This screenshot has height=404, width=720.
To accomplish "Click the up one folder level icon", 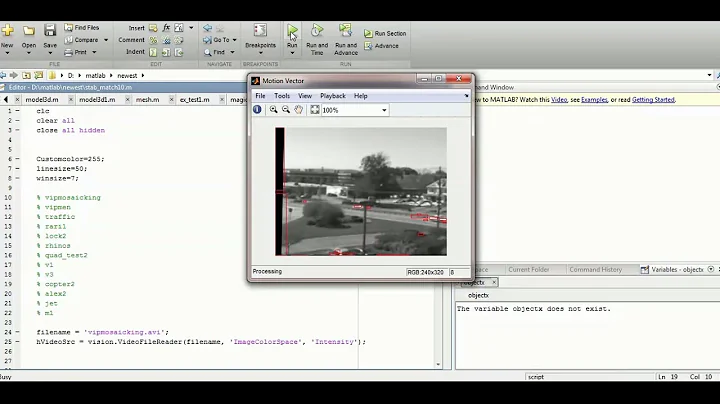I will point(26,75).
